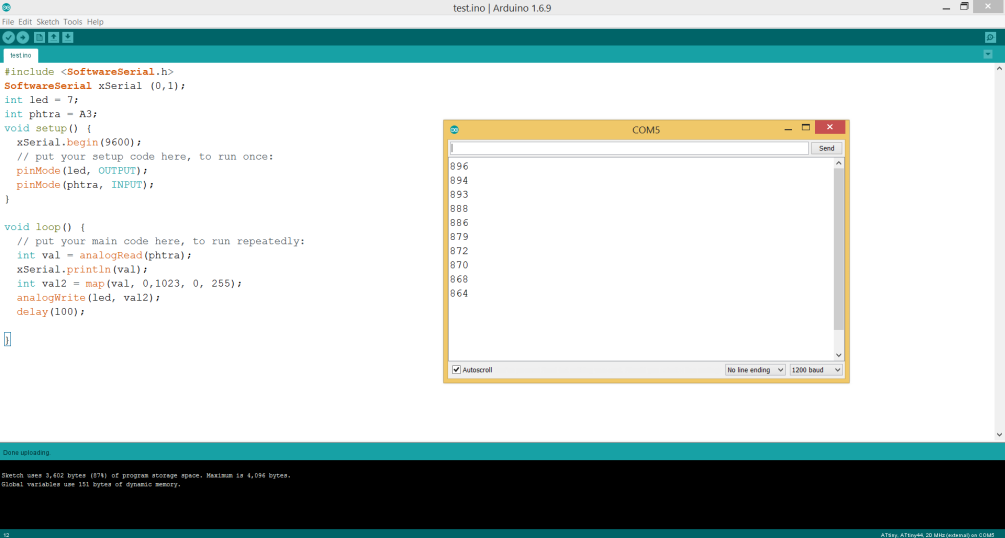Image resolution: width=1005 pixels, height=538 pixels.
Task: Click the xSerial.println(val) line
Action: point(82,269)
